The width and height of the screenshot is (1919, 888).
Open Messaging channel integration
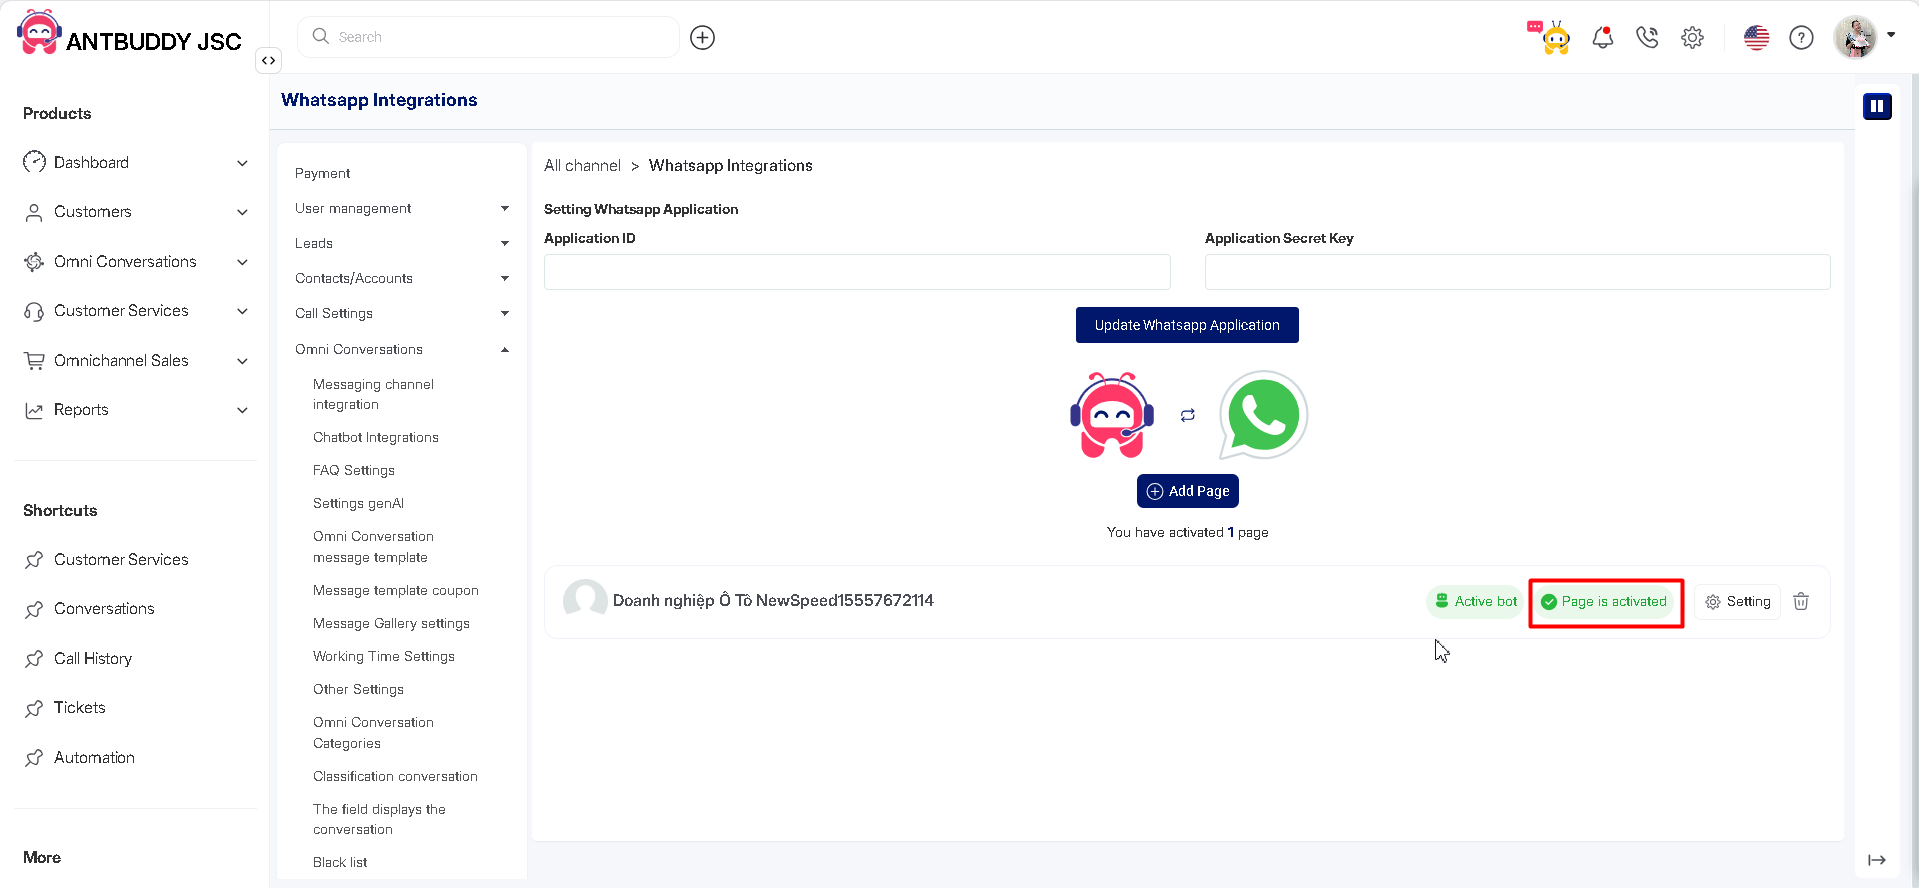[x=373, y=394]
